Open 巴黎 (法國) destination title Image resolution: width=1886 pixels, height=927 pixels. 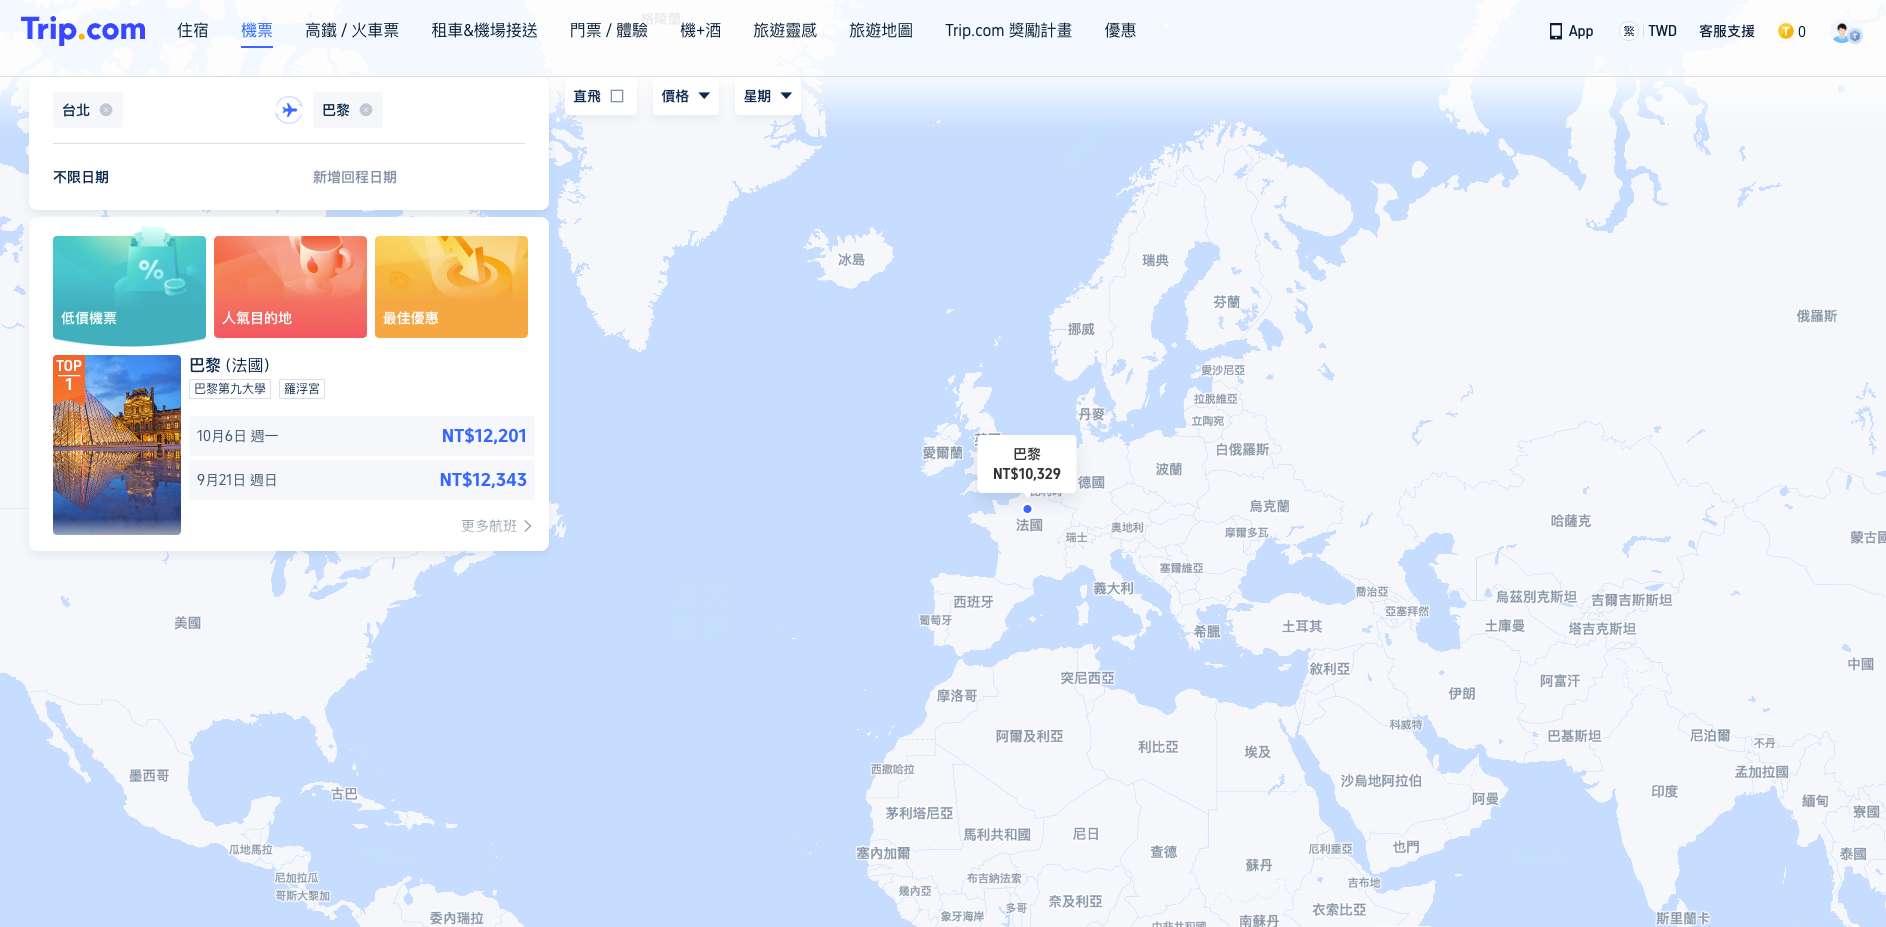[229, 365]
